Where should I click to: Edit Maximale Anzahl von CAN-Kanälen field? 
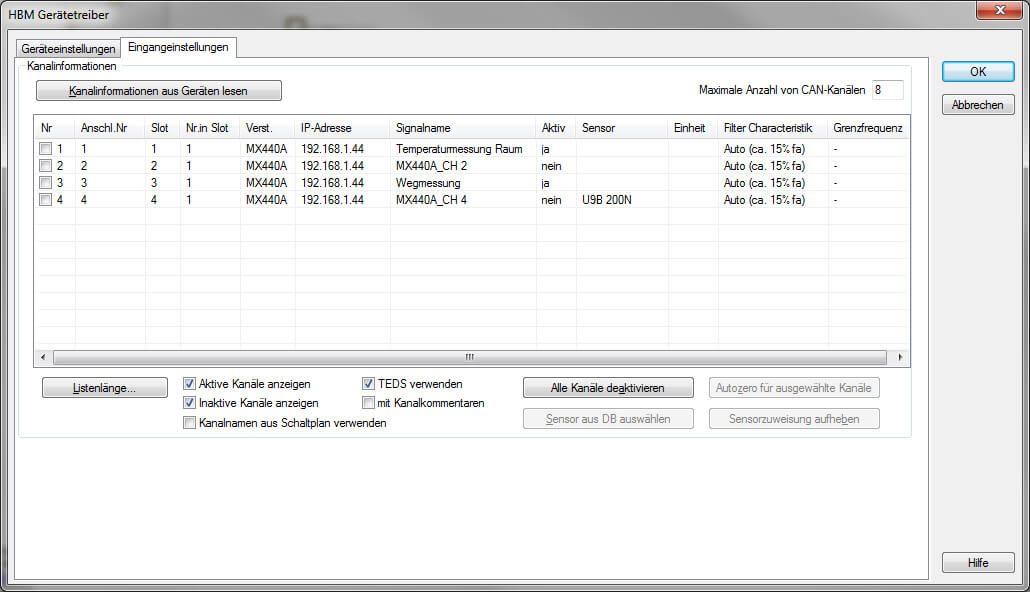[x=887, y=90]
